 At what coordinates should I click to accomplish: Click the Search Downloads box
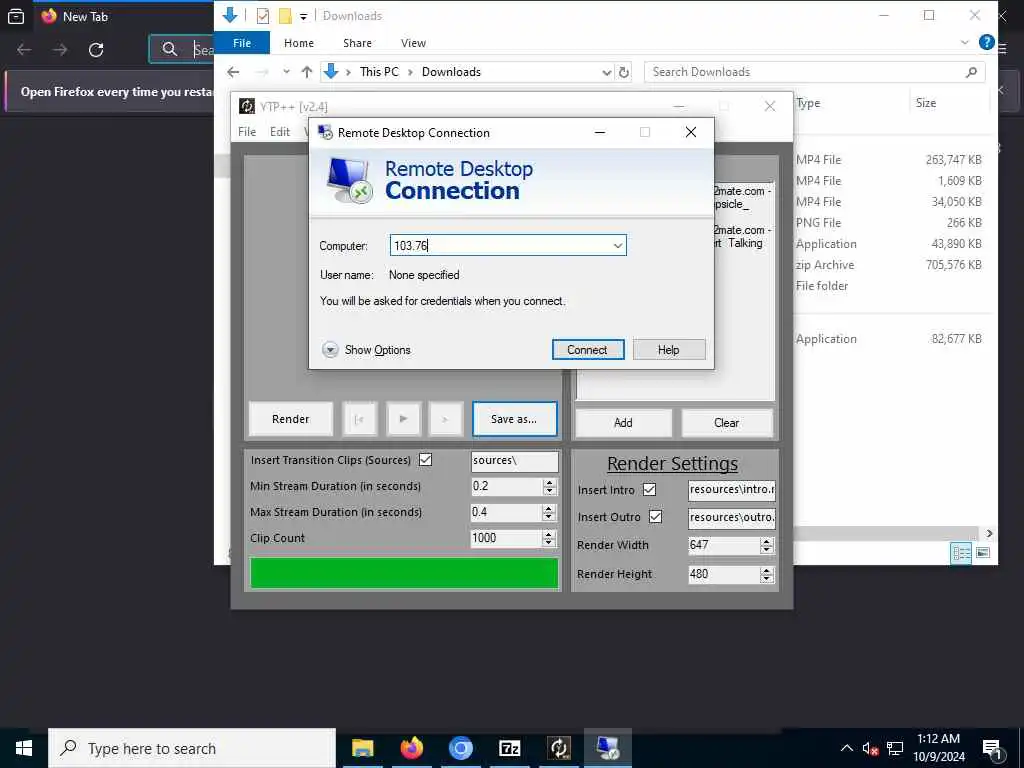click(x=814, y=72)
